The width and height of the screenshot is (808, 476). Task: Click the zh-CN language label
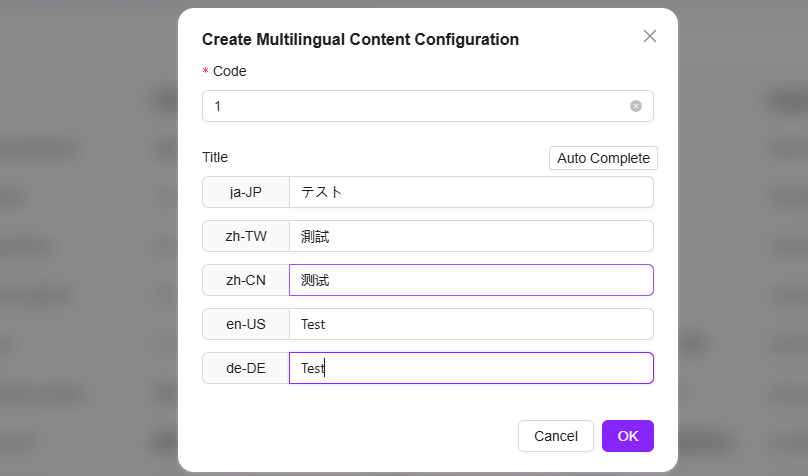[246, 280]
